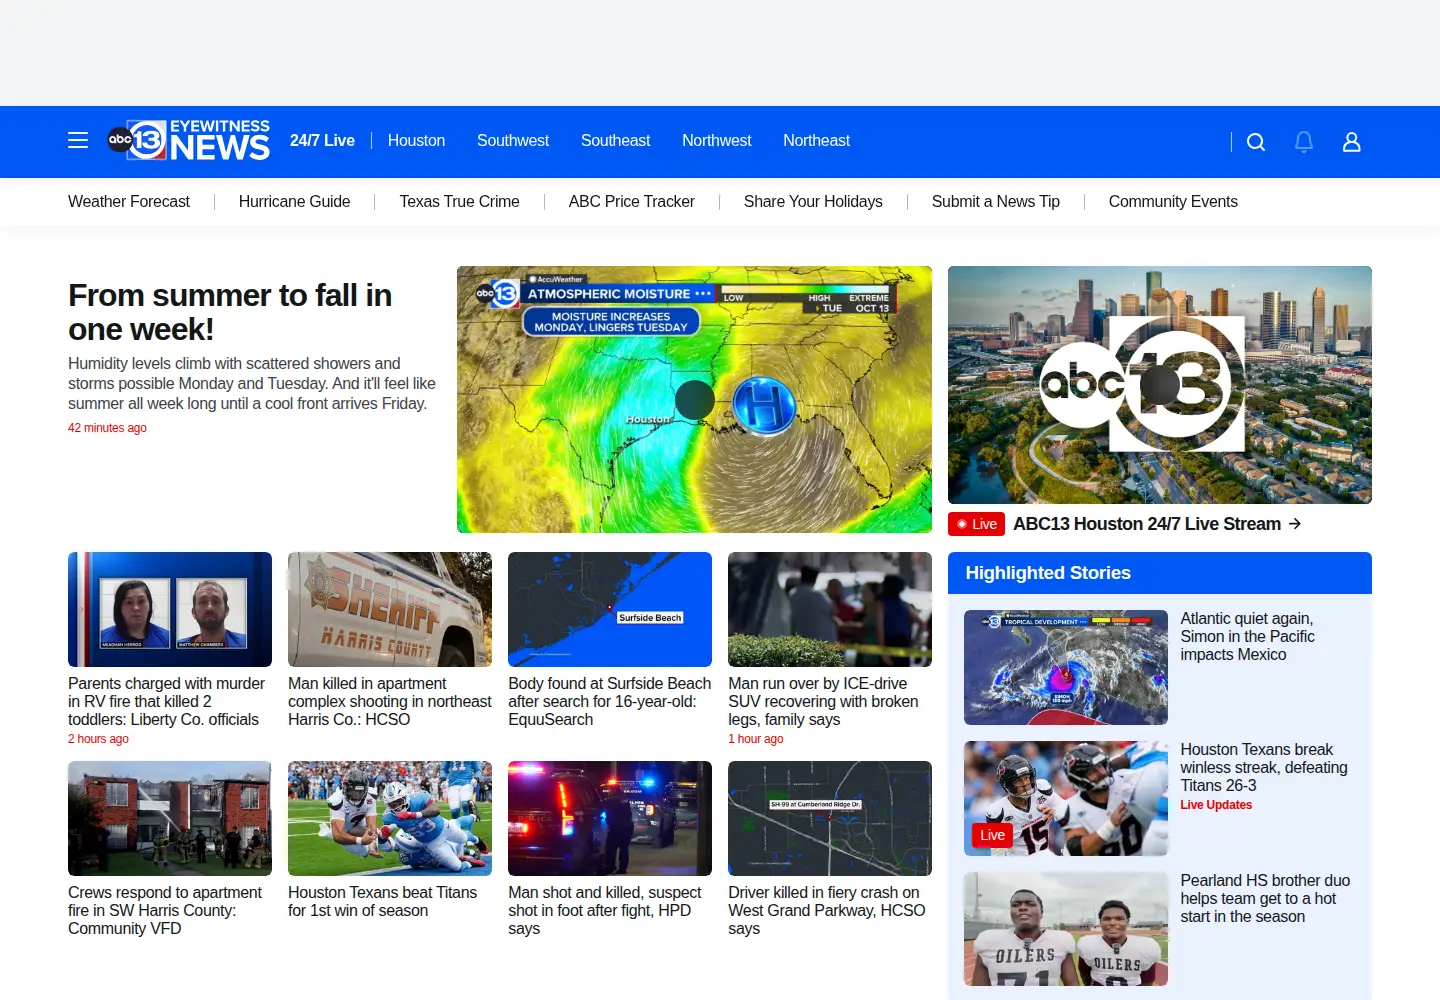Open the Community Events link
1440x1000 pixels.
[x=1173, y=202]
